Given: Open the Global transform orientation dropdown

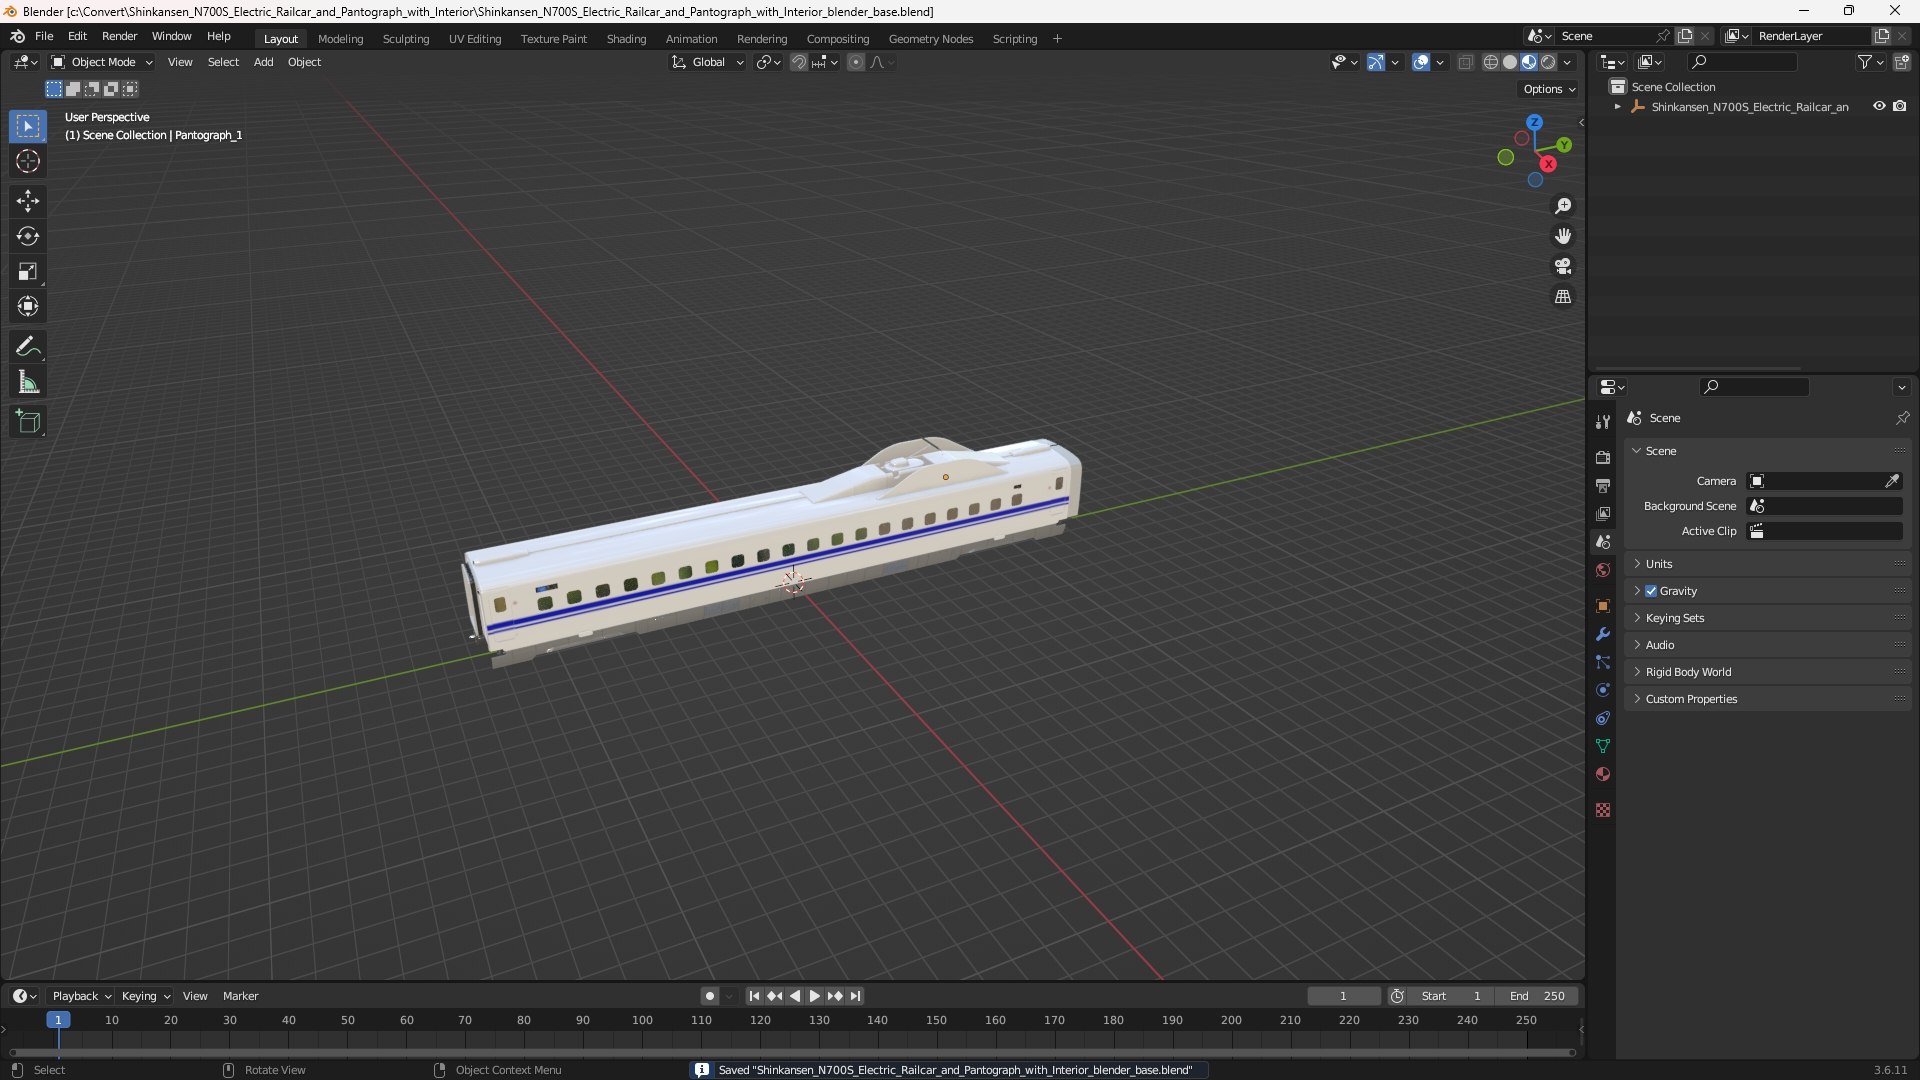Looking at the screenshot, I should (x=708, y=62).
